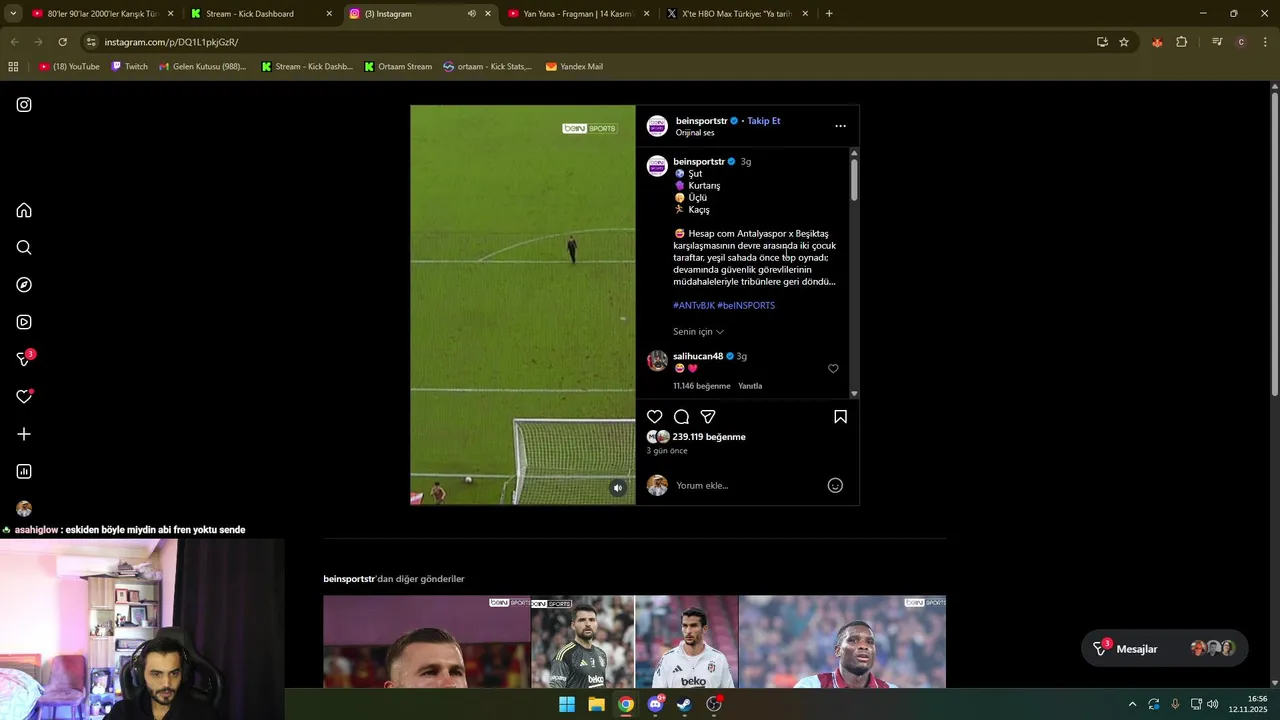Open a new browser tab
This screenshot has width=1280, height=720.
[x=829, y=14]
